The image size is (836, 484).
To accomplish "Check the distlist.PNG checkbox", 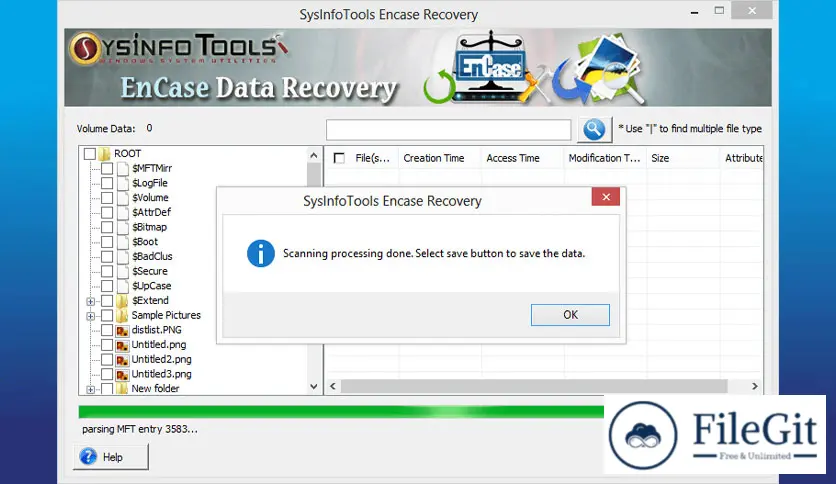I will [x=107, y=330].
